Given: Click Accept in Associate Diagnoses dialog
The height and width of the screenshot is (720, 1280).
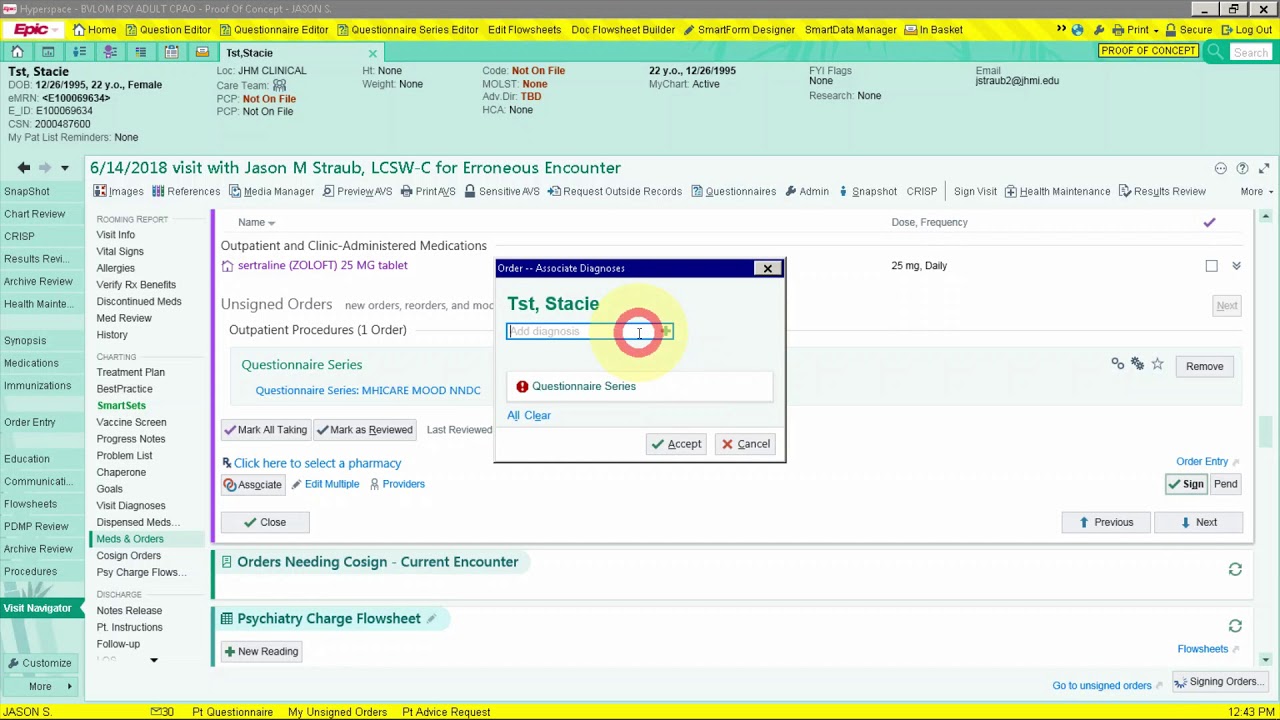Looking at the screenshot, I should pyautogui.click(x=676, y=444).
